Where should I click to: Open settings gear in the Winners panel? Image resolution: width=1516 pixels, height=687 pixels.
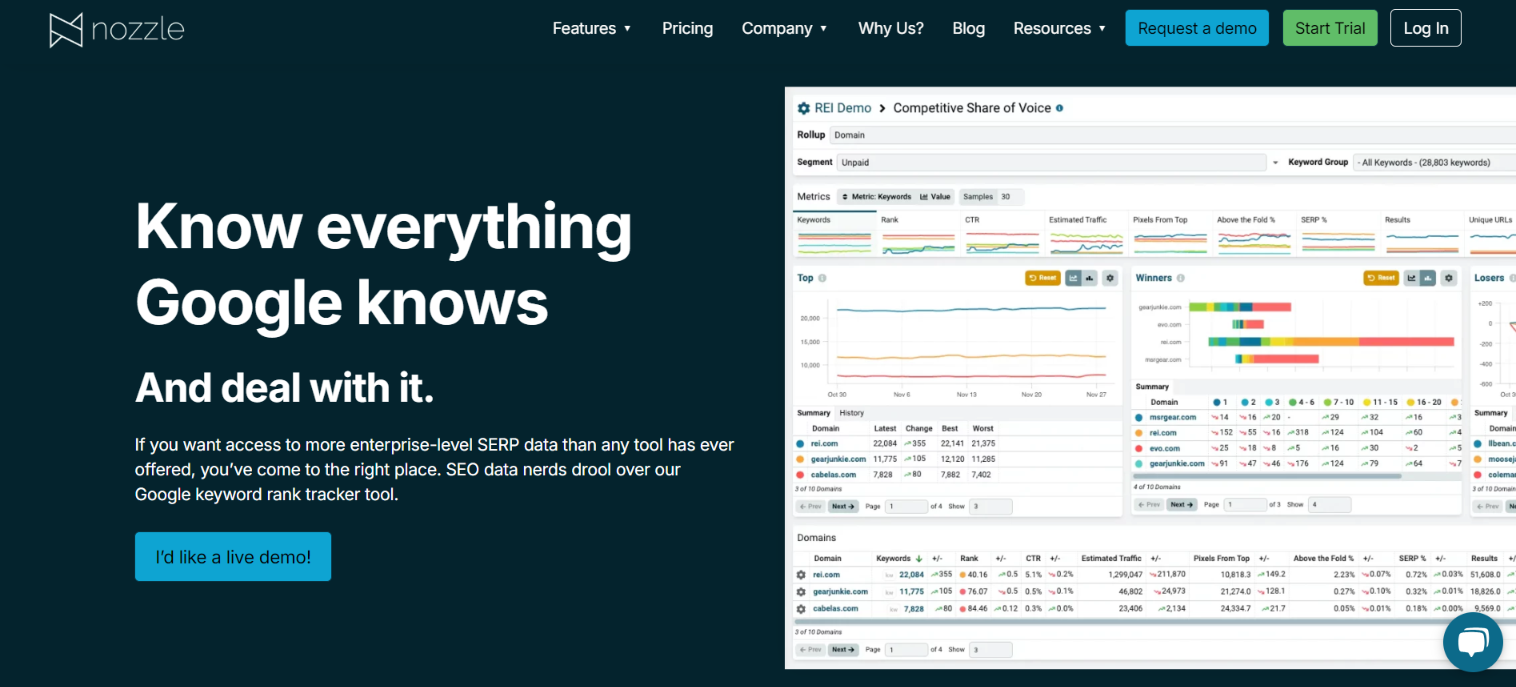pos(1449,278)
